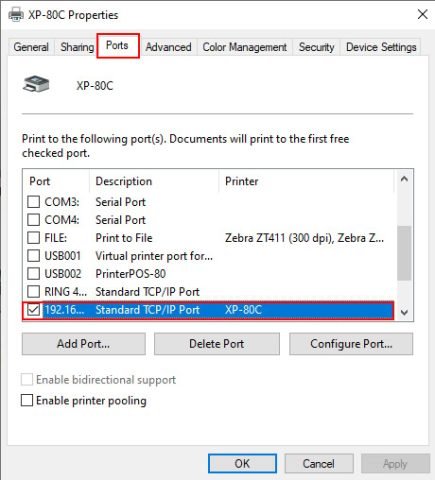This screenshot has width=435, height=480.
Task: Enable the USB001 port checkbox
Action: point(33,256)
